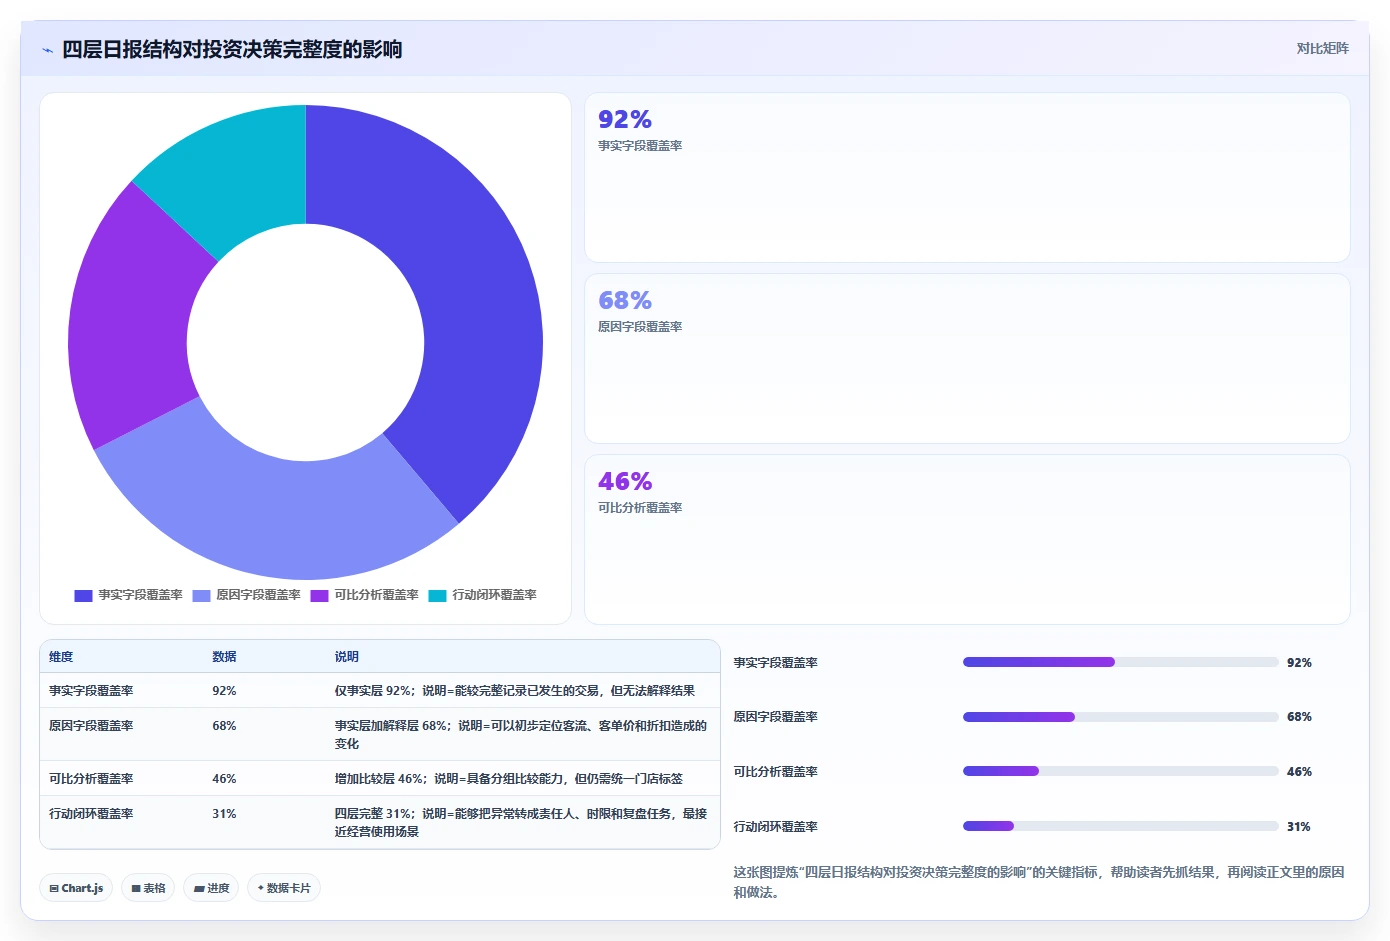The height and width of the screenshot is (941, 1390).
Task: Click the 68% value in table
Action: (224, 726)
